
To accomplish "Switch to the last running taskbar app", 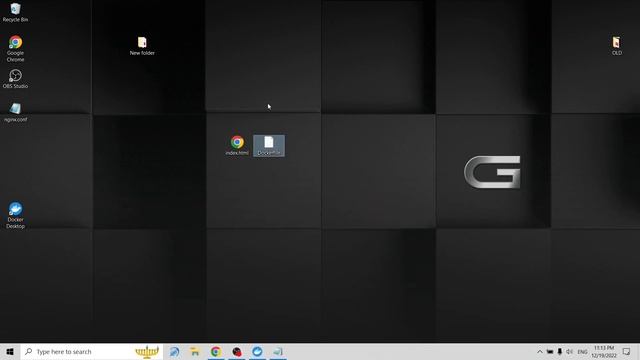I will tap(278, 351).
